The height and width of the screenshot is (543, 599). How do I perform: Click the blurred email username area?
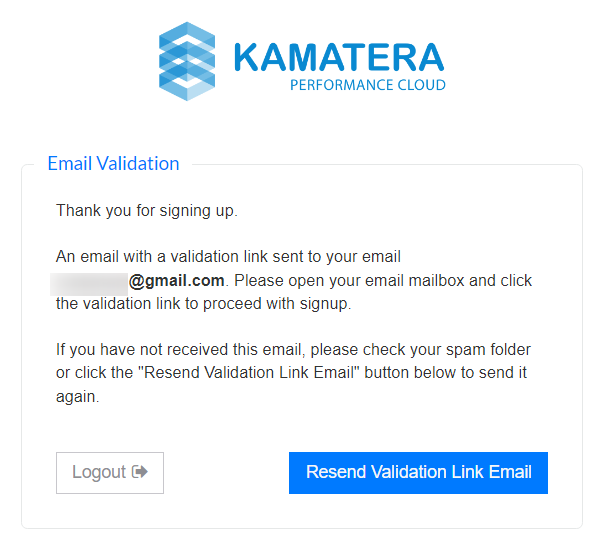tap(89, 284)
